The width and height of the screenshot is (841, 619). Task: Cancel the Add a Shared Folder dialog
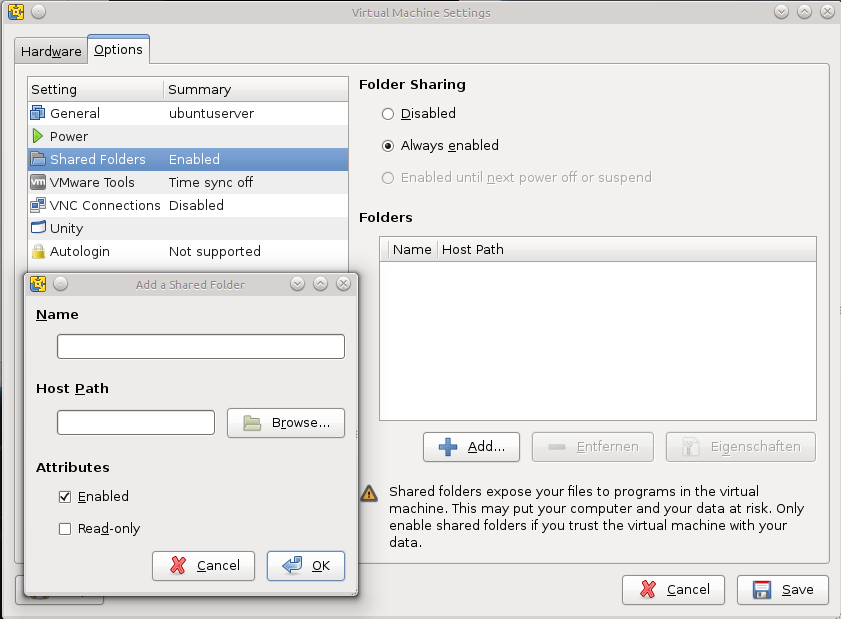click(x=204, y=566)
